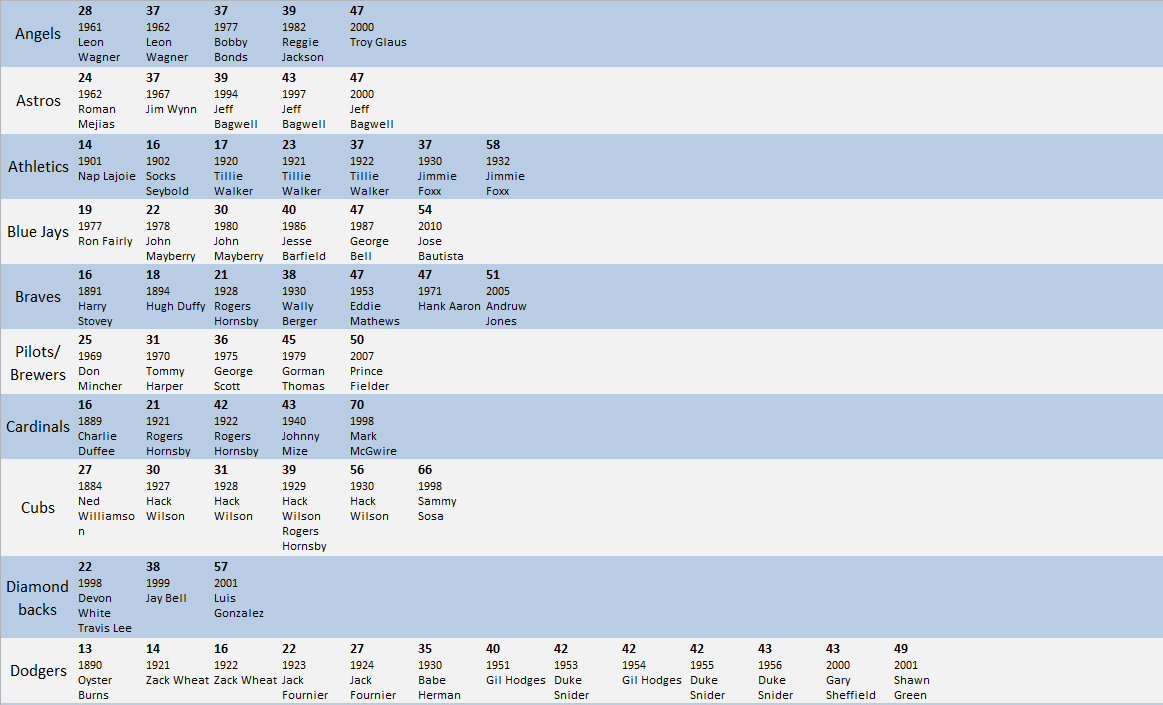Click Cubs 1927 Hack Wilson entry
The height and width of the screenshot is (705, 1163).
coord(165,494)
